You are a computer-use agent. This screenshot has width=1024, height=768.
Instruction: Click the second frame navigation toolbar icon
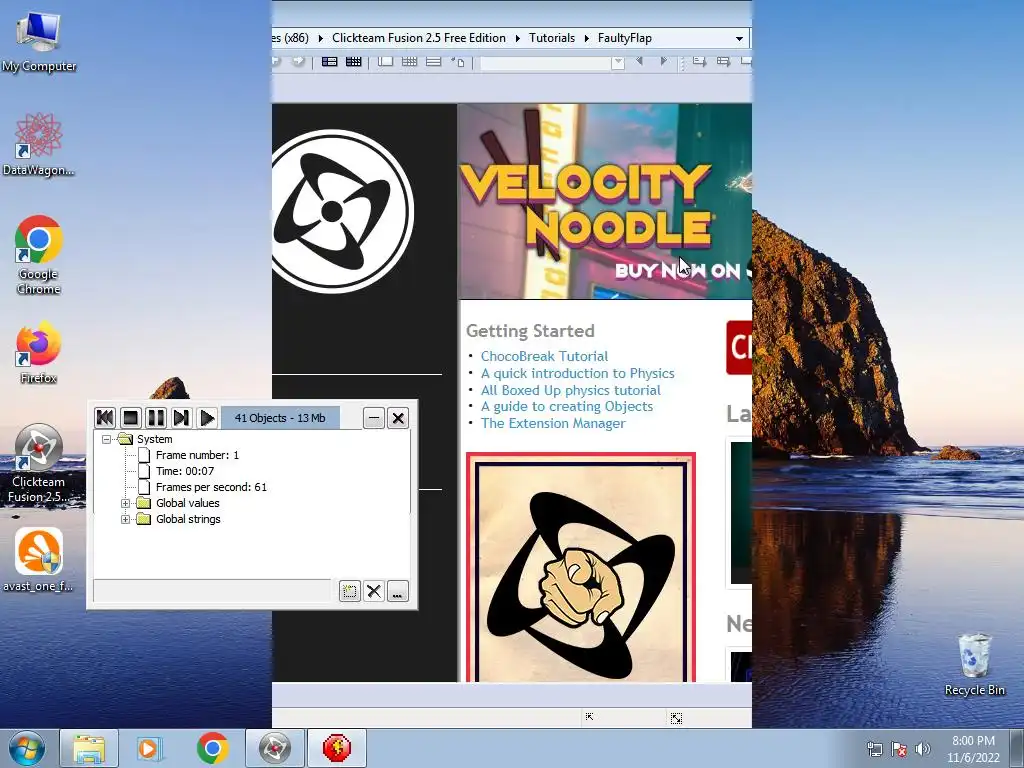click(723, 61)
